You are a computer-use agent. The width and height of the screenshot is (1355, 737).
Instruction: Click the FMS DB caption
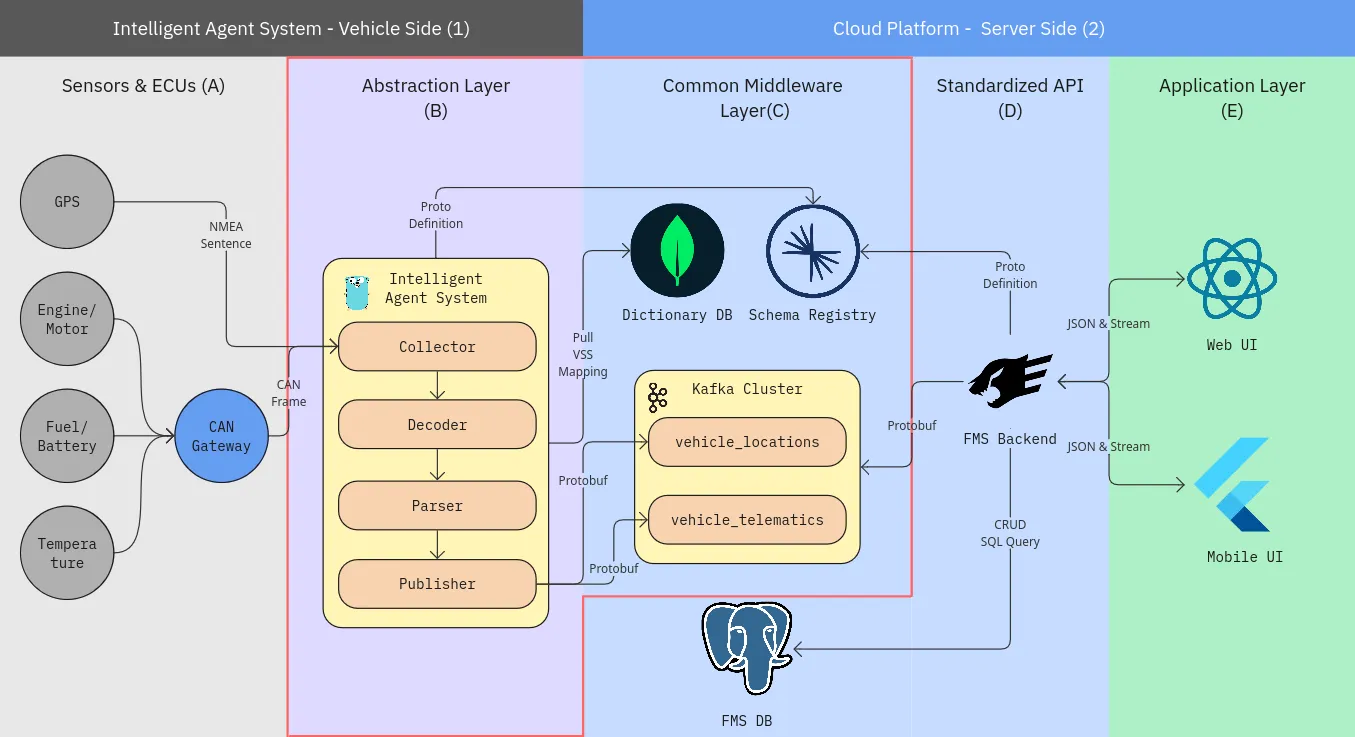747,721
